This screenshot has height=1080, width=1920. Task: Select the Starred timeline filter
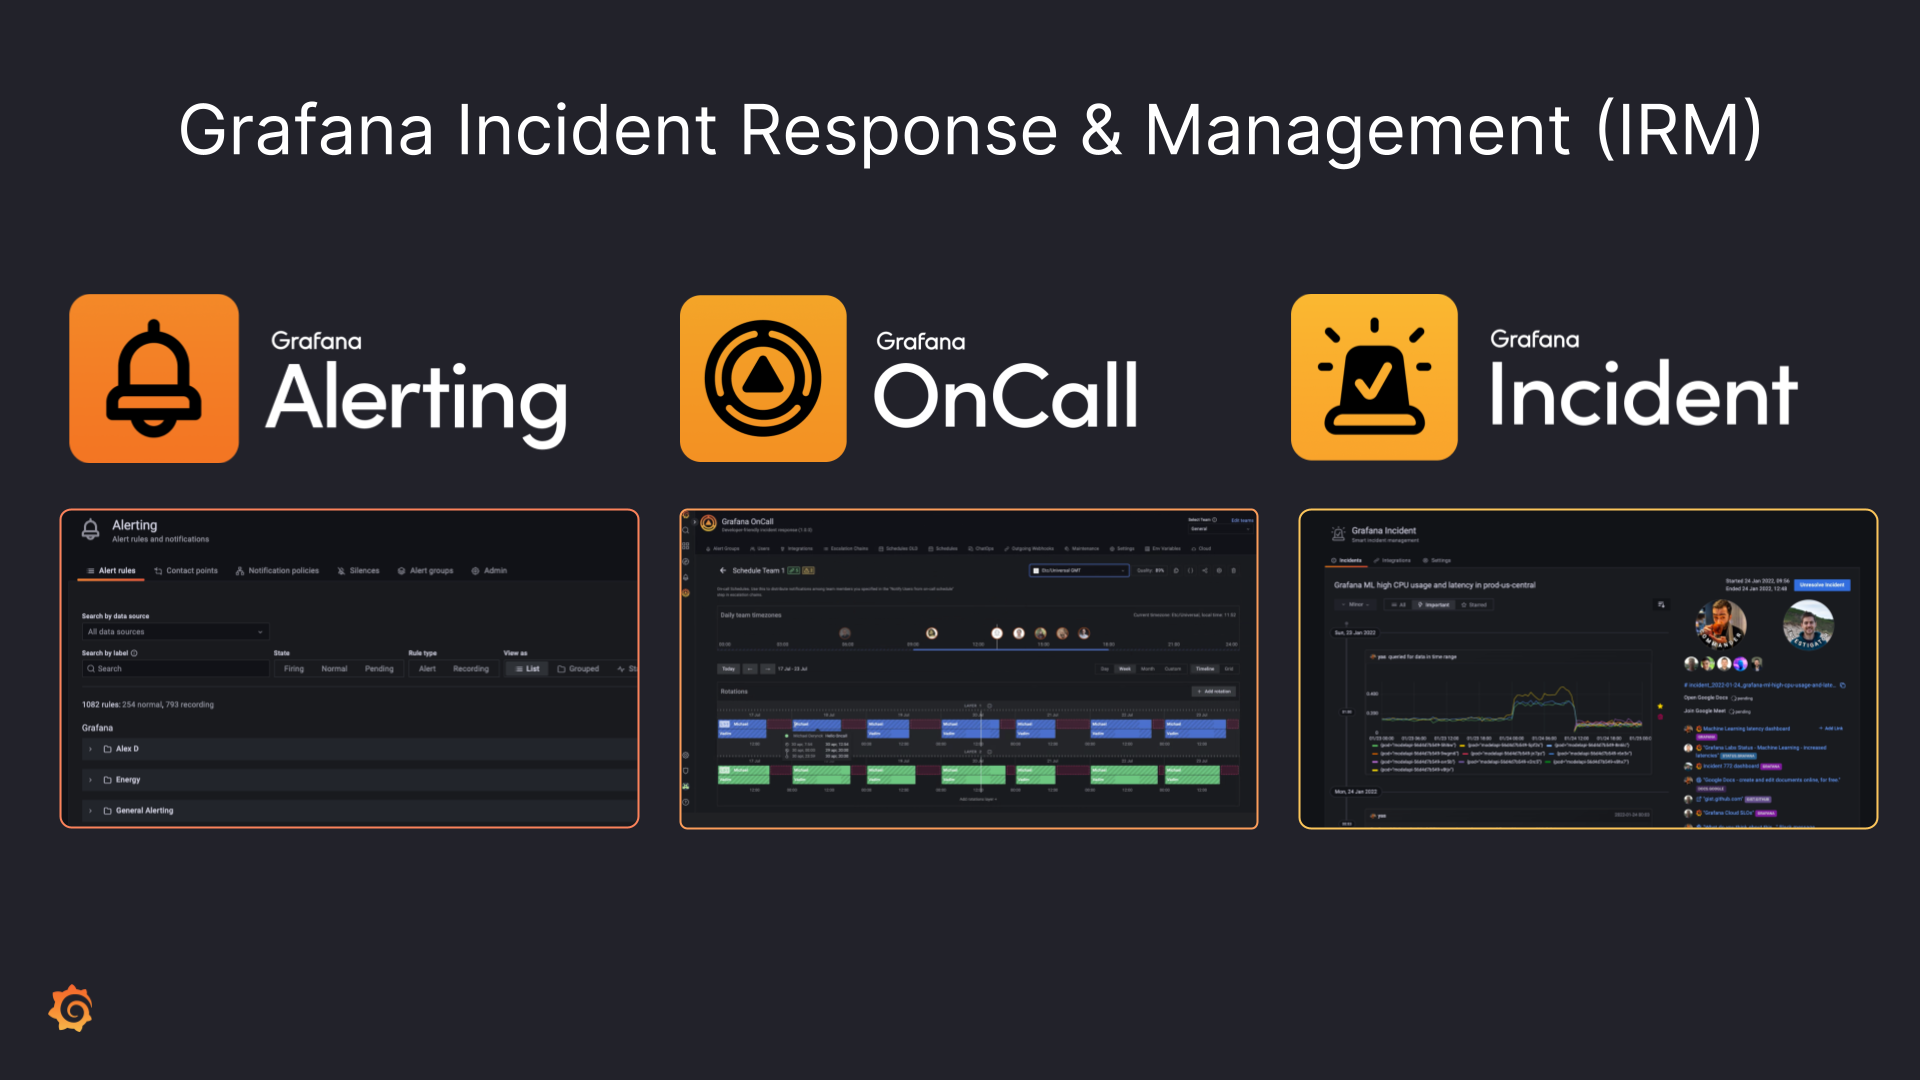tap(1474, 605)
